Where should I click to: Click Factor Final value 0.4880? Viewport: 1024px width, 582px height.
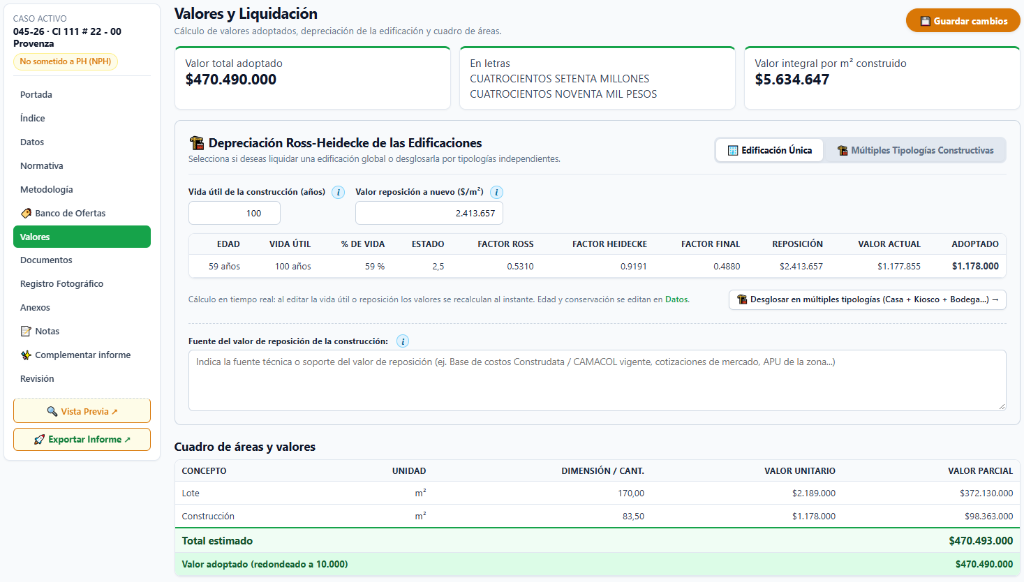[726, 267]
